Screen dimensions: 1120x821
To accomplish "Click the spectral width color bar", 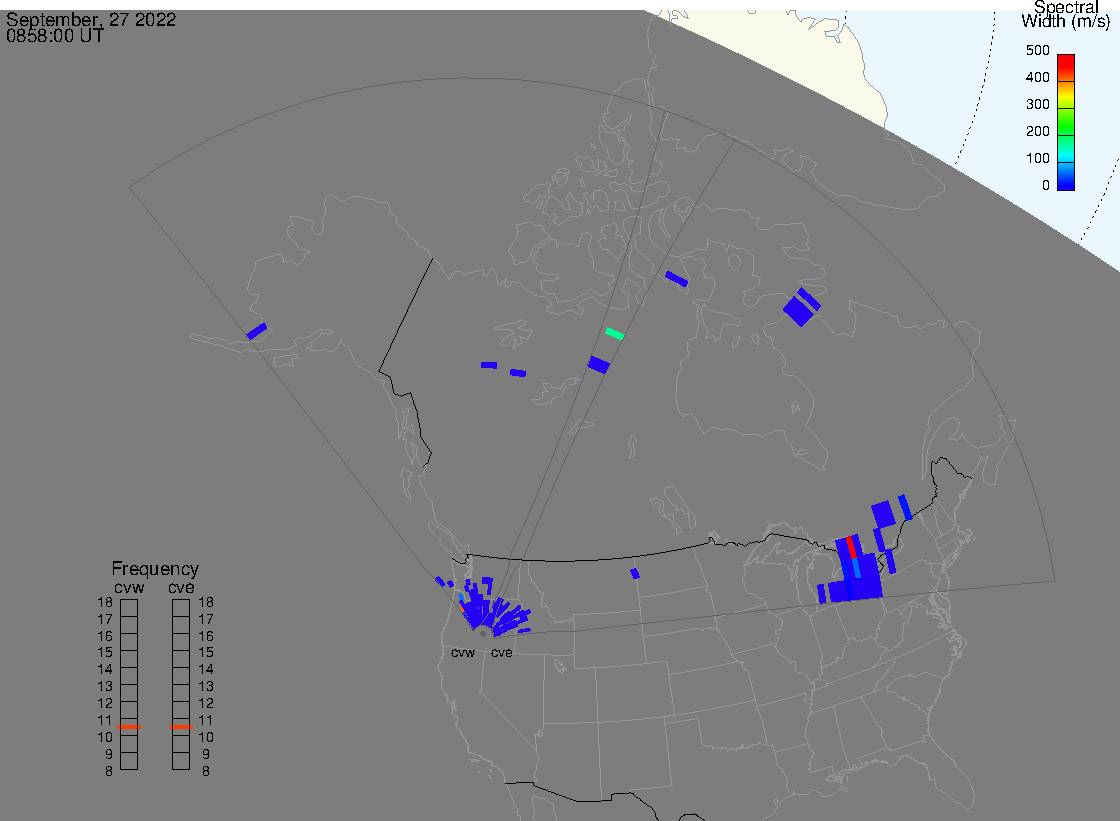I will pos(1066,122).
